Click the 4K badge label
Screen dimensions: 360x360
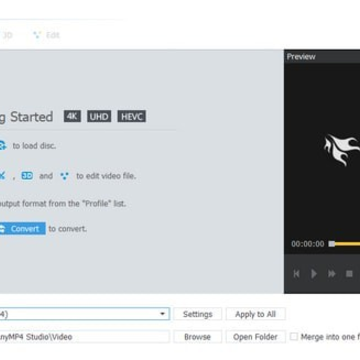point(72,116)
